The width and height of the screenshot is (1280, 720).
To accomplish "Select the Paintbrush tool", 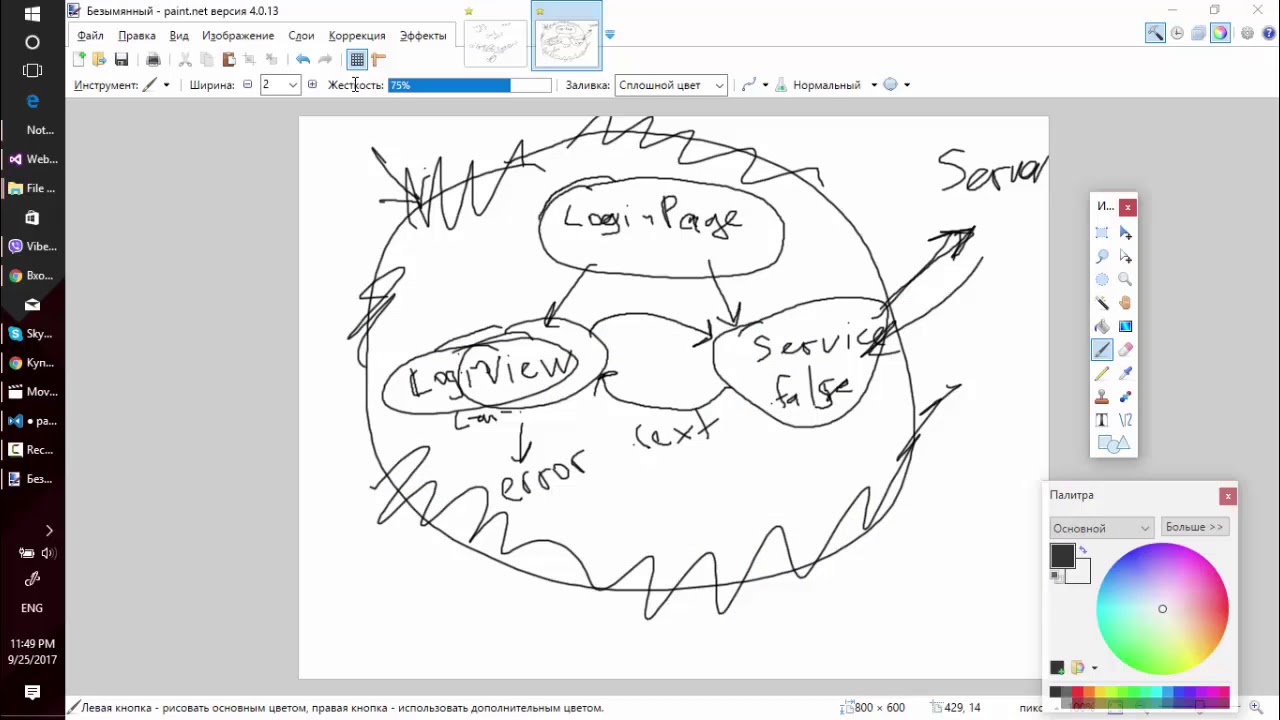I will tap(1102, 350).
